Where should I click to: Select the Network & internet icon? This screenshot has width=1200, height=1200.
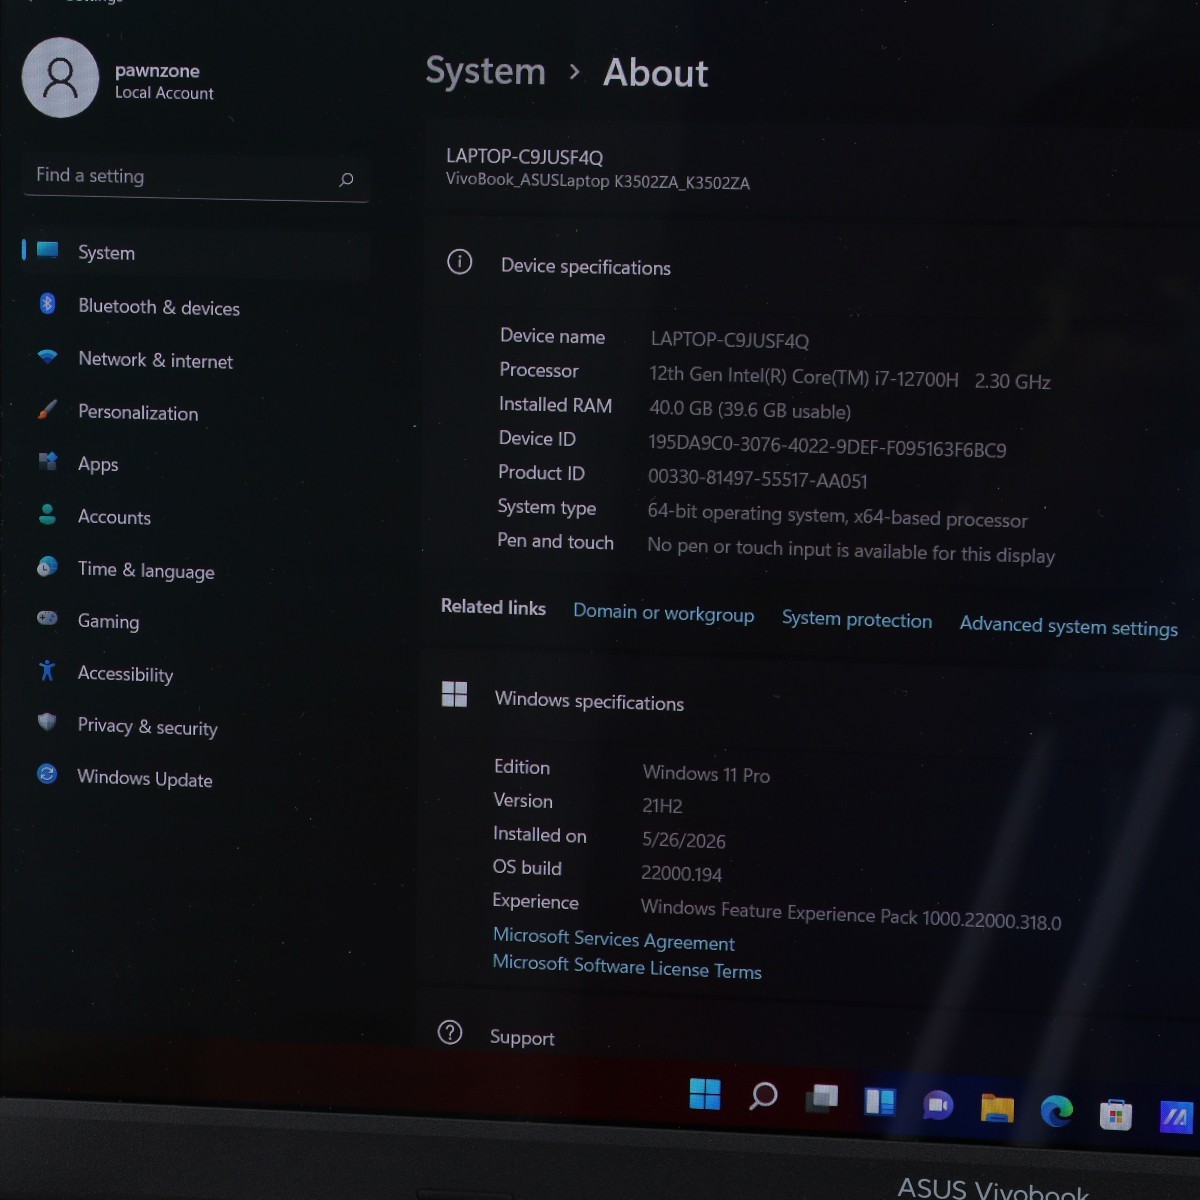tap(47, 357)
